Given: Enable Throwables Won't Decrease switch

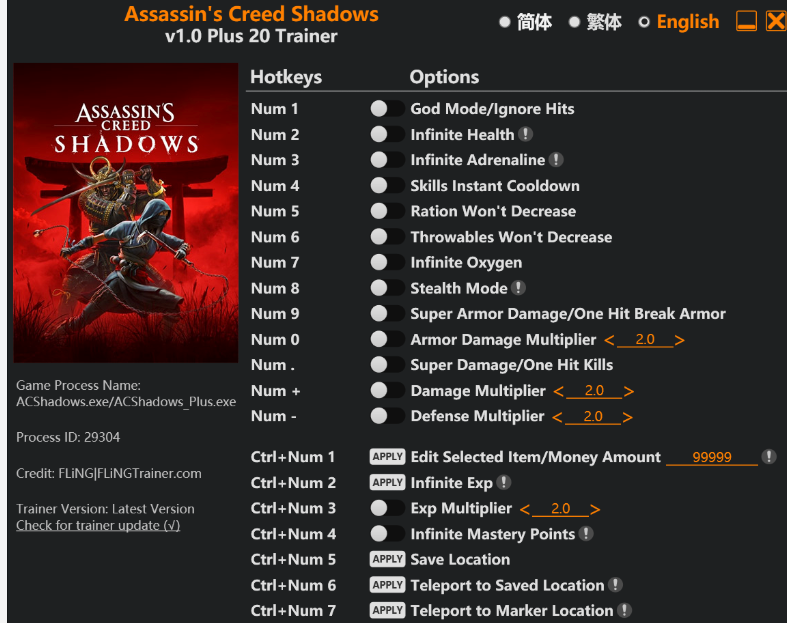Looking at the screenshot, I should (x=387, y=236).
